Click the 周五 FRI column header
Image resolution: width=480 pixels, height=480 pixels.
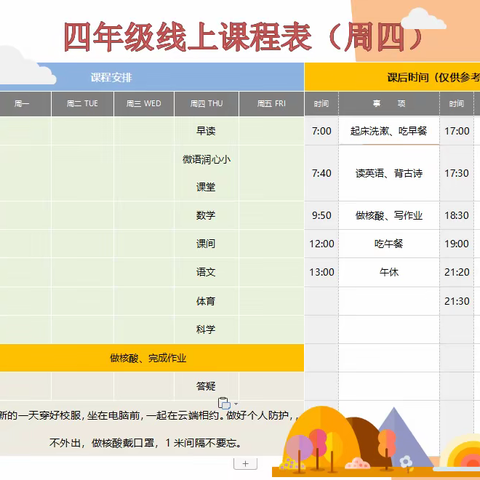tap(271, 104)
